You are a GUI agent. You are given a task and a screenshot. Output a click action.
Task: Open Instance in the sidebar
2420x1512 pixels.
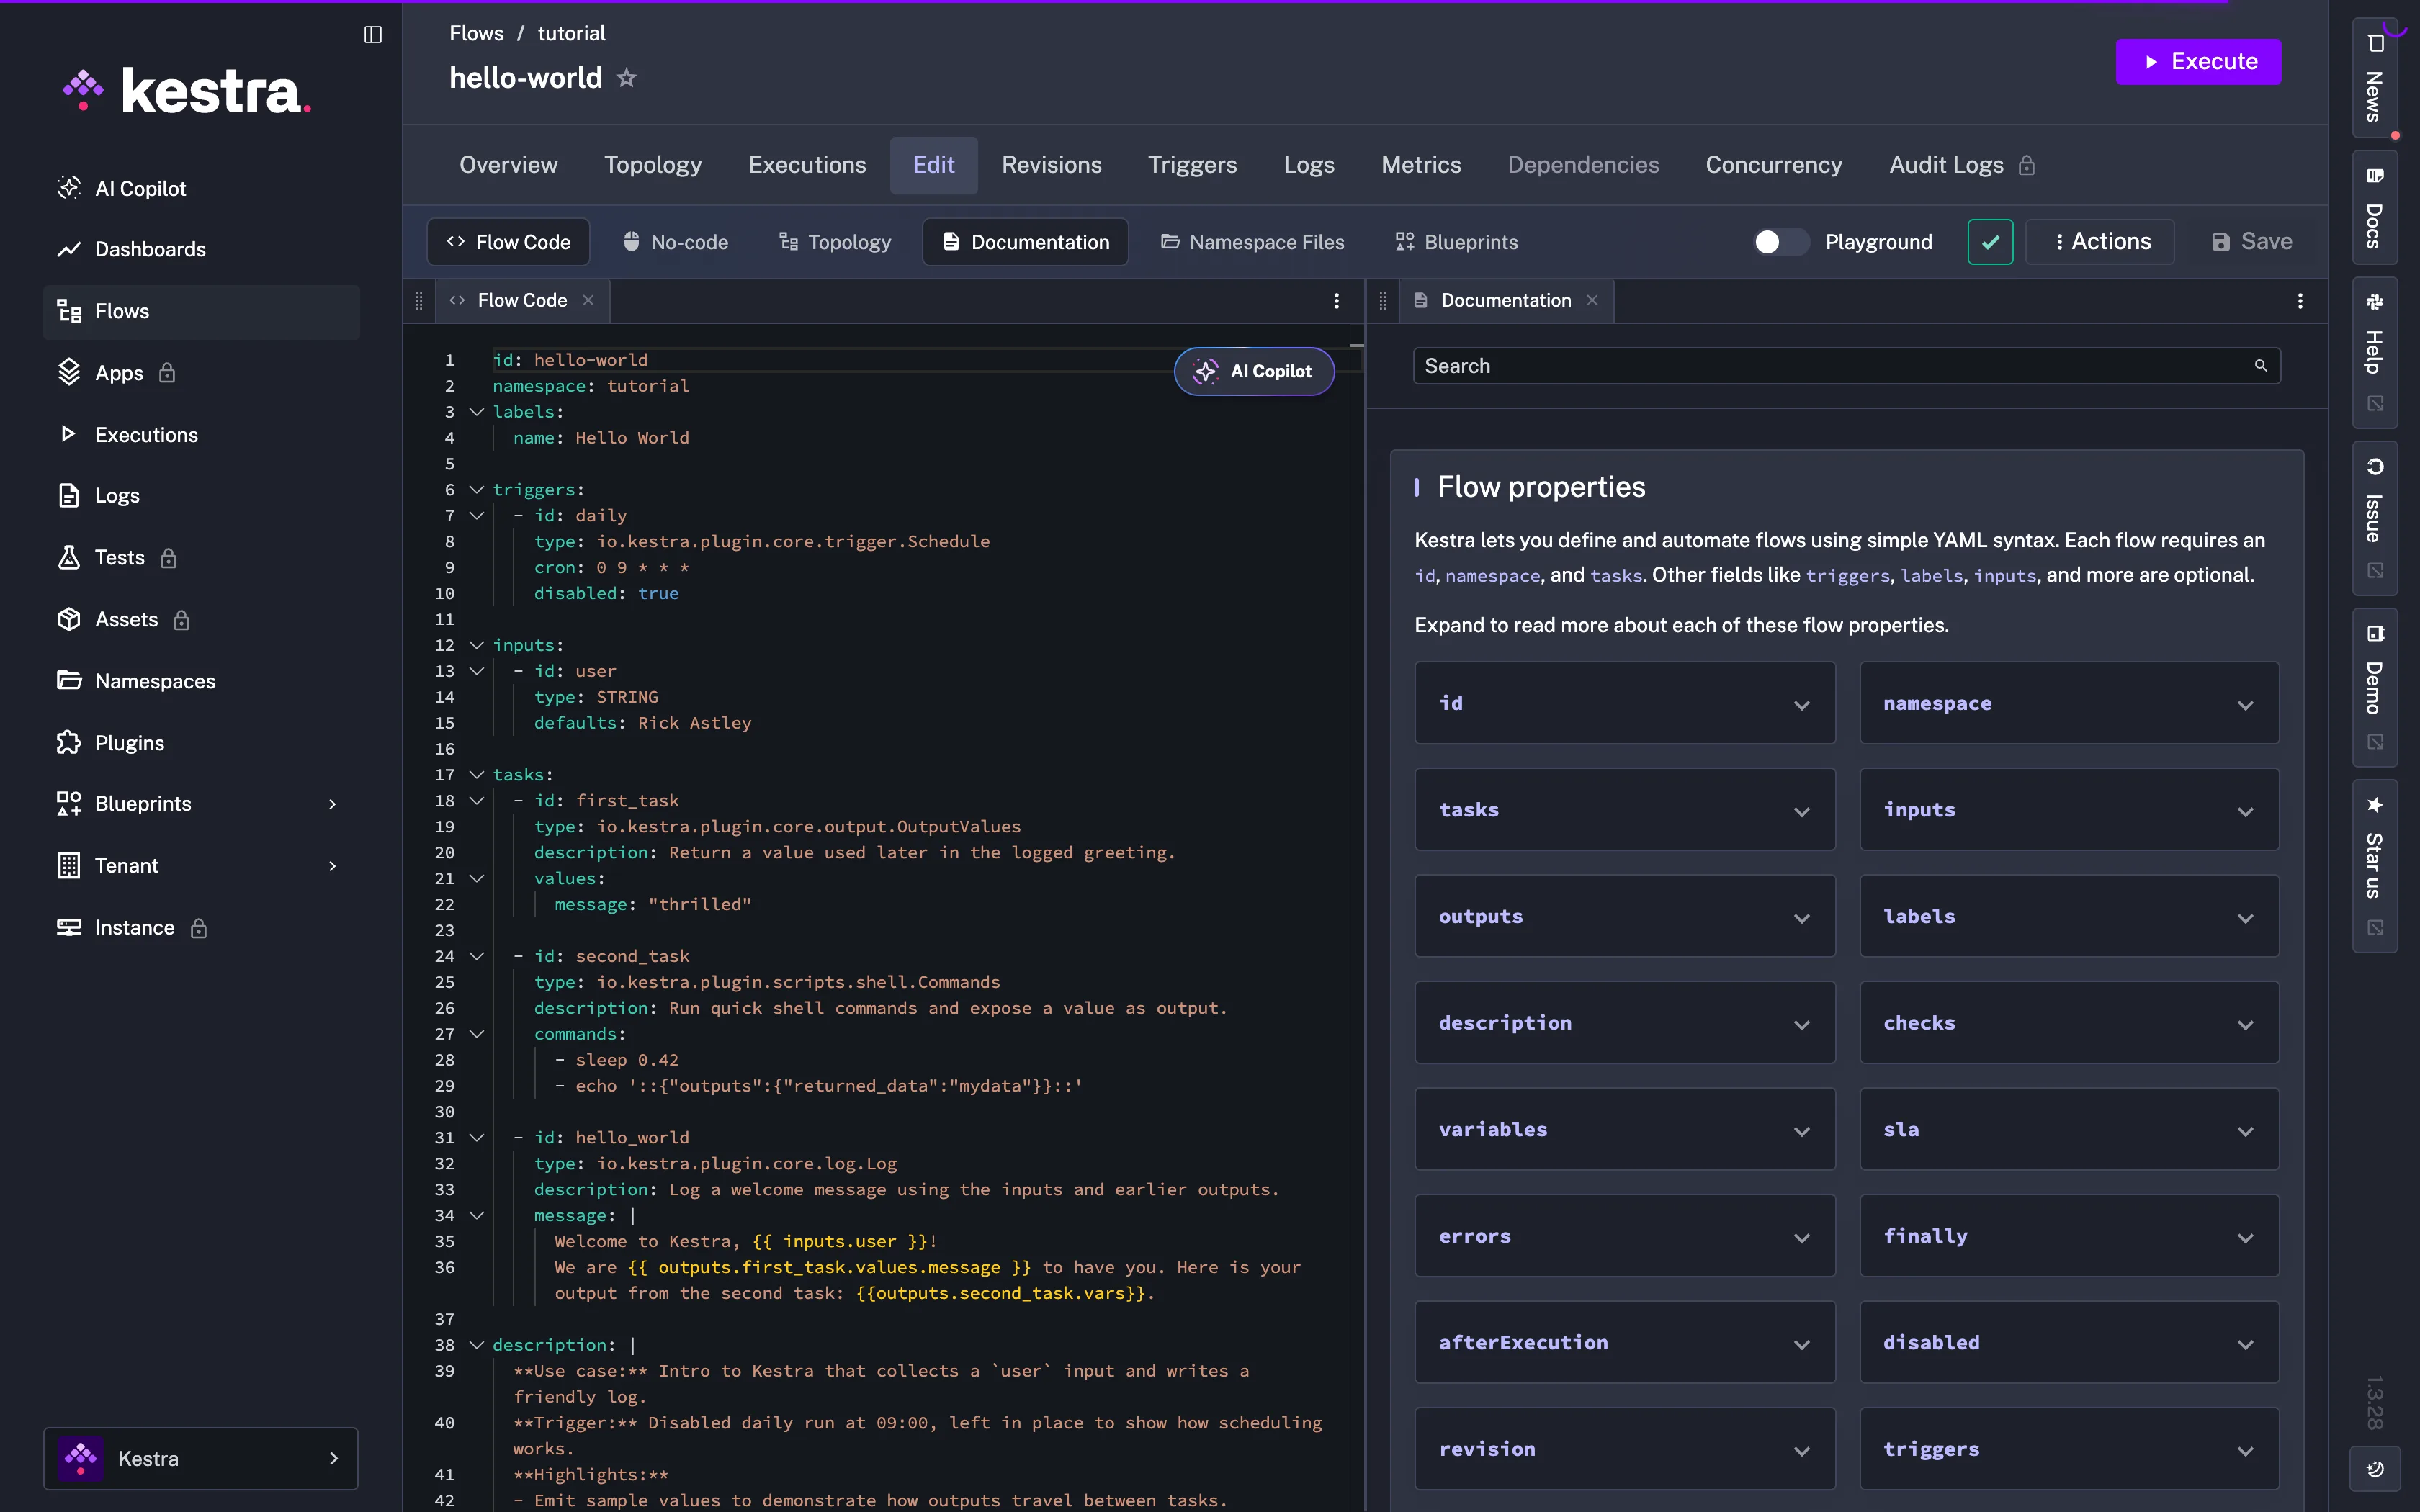click(x=201, y=928)
